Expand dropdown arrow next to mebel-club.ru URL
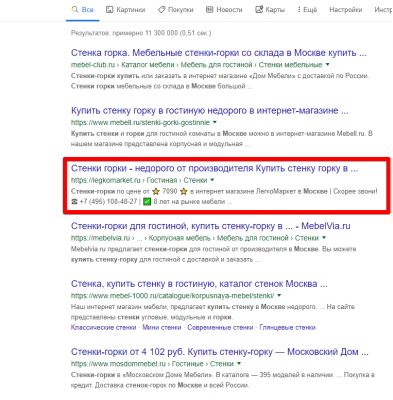Screen dimensions: 393x400 [x=327, y=64]
